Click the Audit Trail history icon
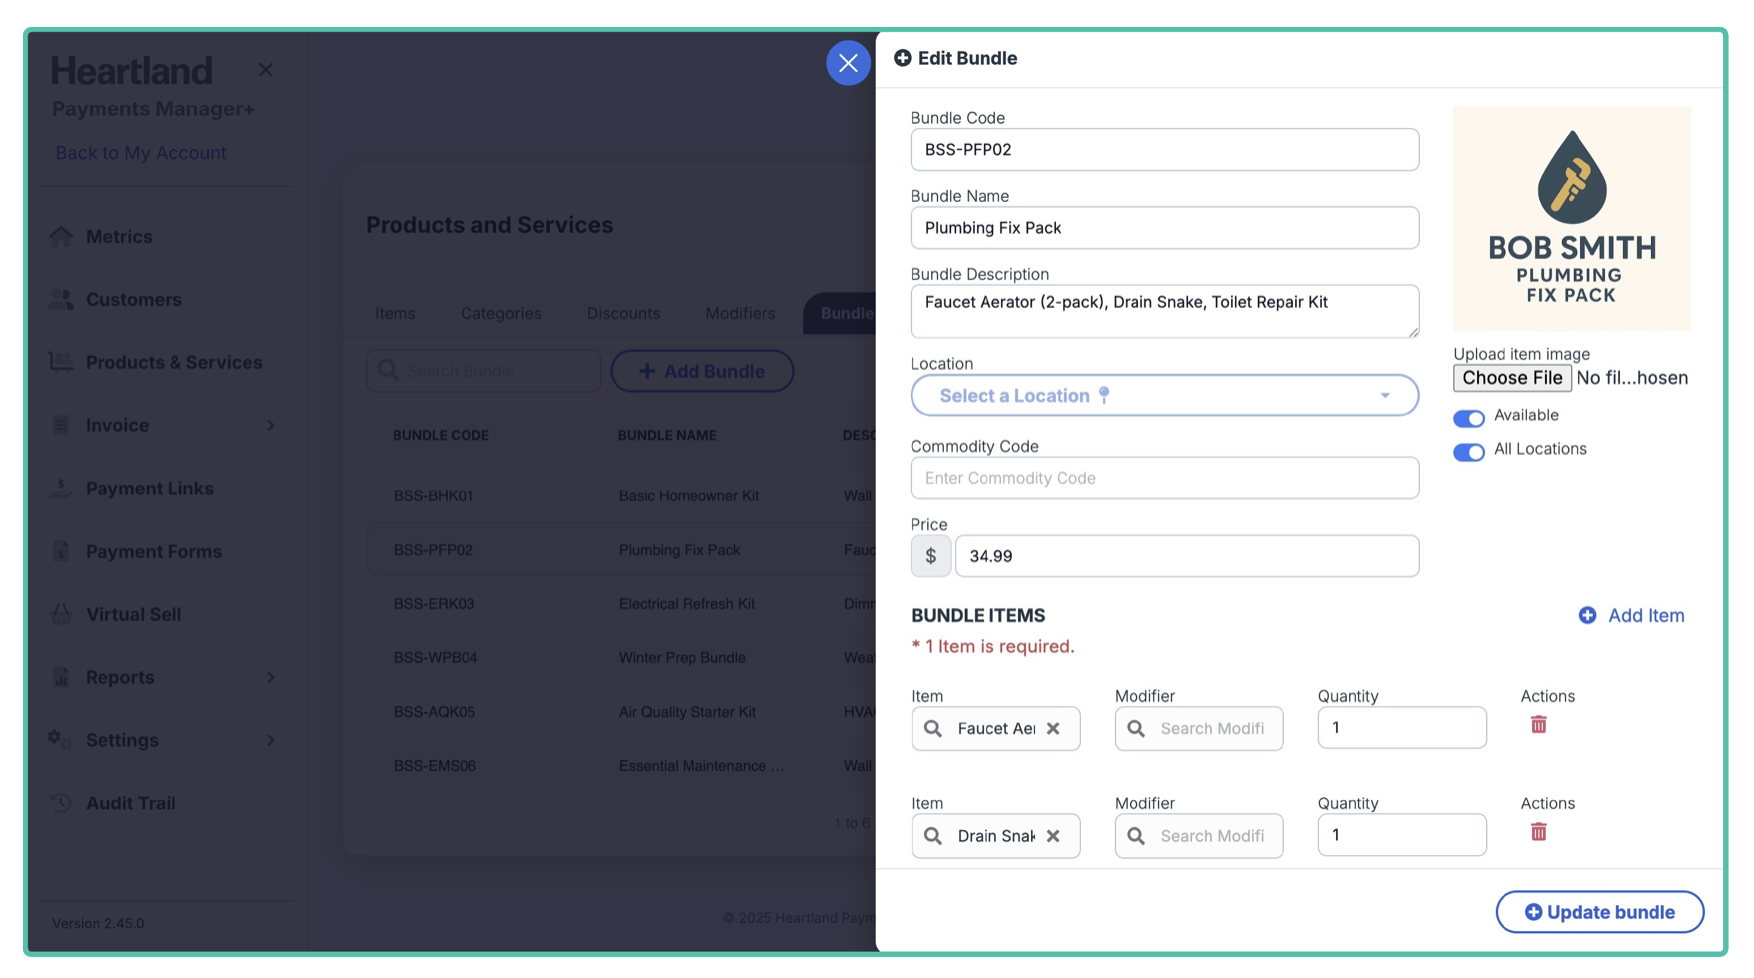Screen dimensions: 1754x978 [x=61, y=803]
